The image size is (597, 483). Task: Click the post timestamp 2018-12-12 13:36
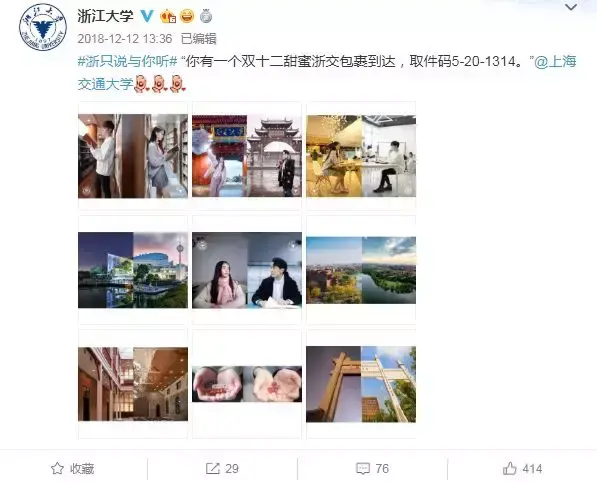tap(125, 39)
